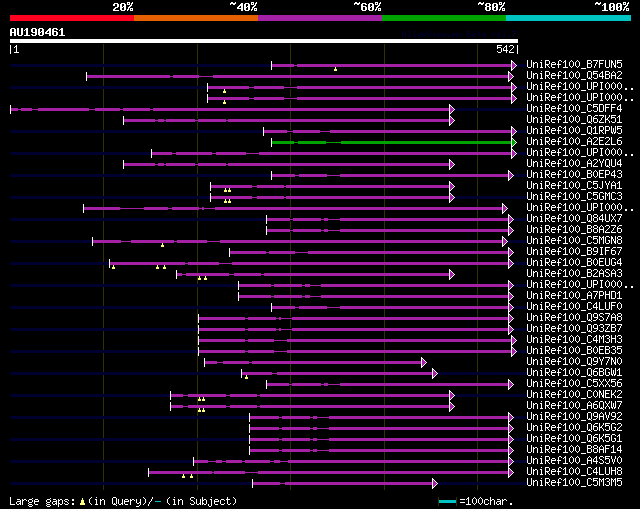Select UniRef100_A2YQU4 label
The height and width of the screenshot is (509, 640).
[574, 164]
